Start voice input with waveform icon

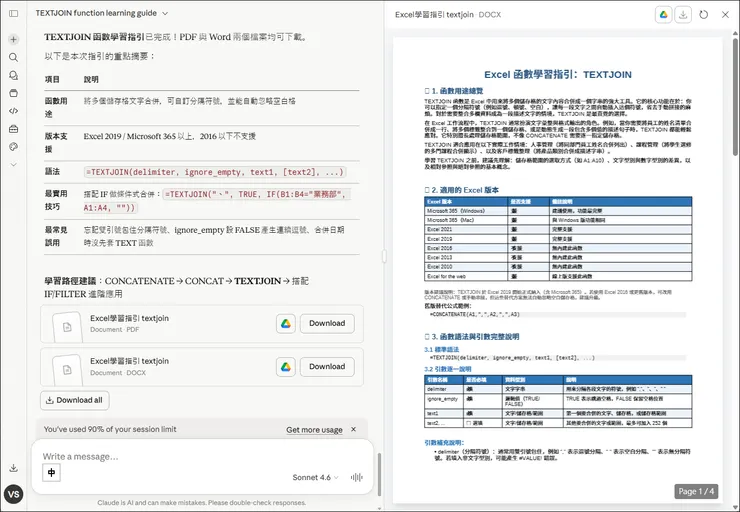point(357,478)
